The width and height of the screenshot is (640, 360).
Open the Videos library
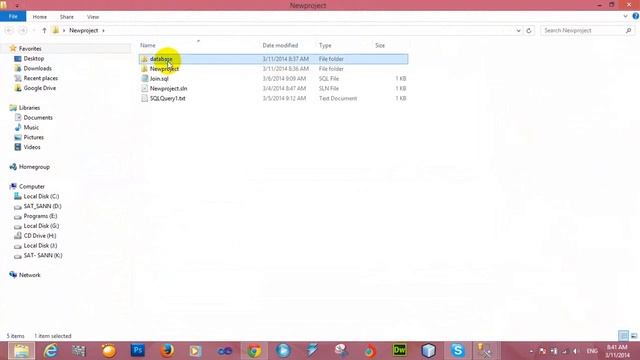click(32, 147)
